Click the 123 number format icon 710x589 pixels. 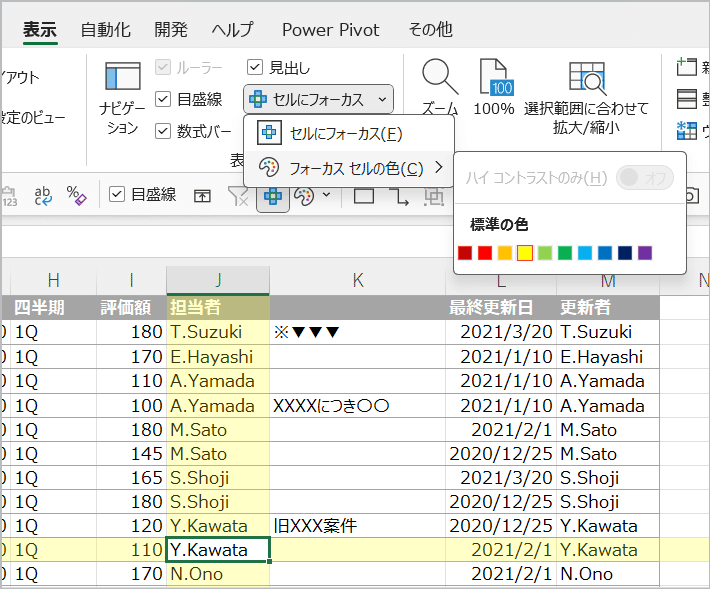(10, 196)
